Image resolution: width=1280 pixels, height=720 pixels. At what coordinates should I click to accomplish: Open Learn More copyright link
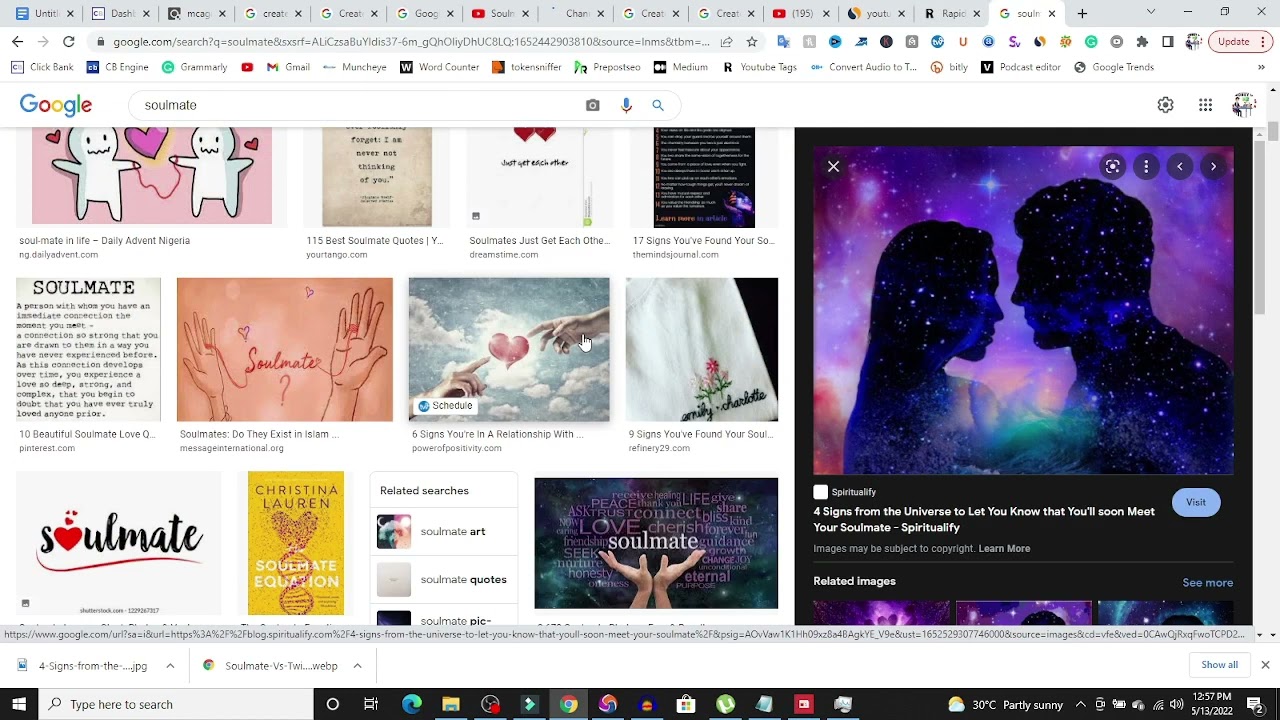1004,548
